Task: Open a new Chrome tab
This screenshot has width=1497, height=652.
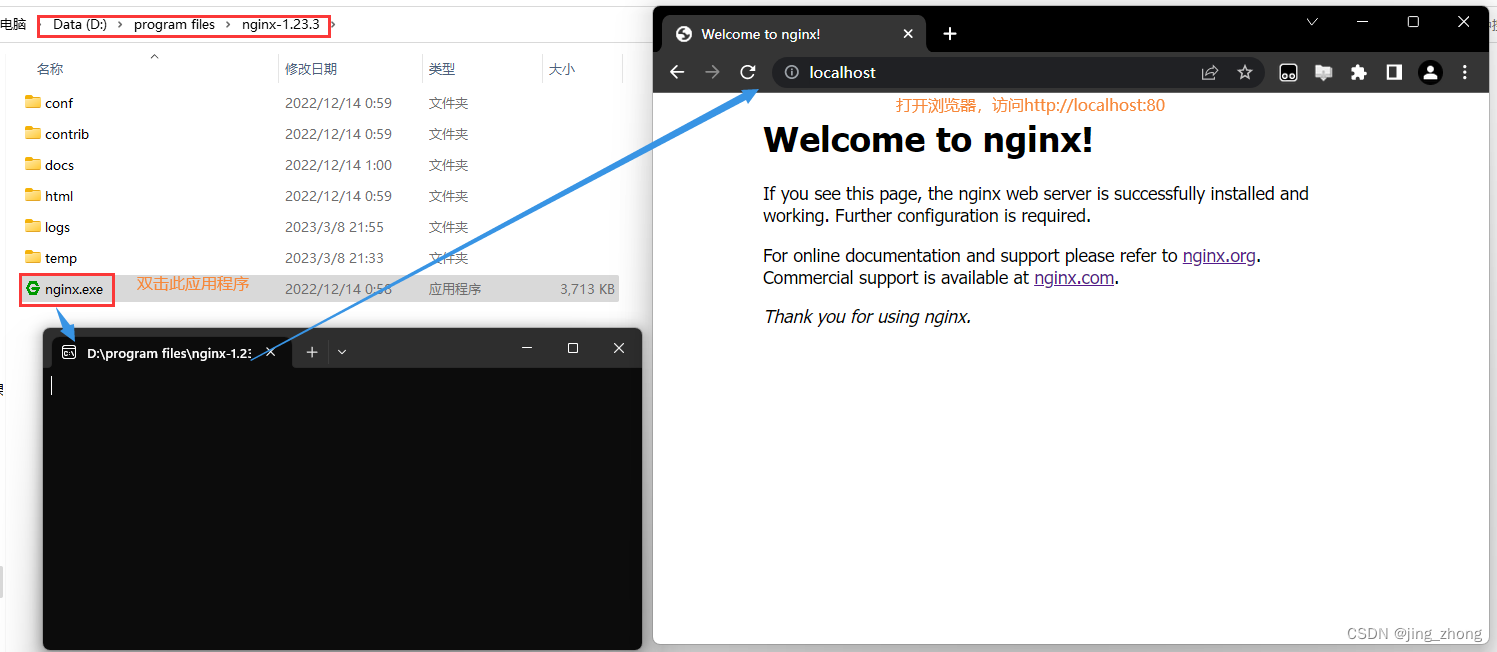Action: pyautogui.click(x=950, y=34)
